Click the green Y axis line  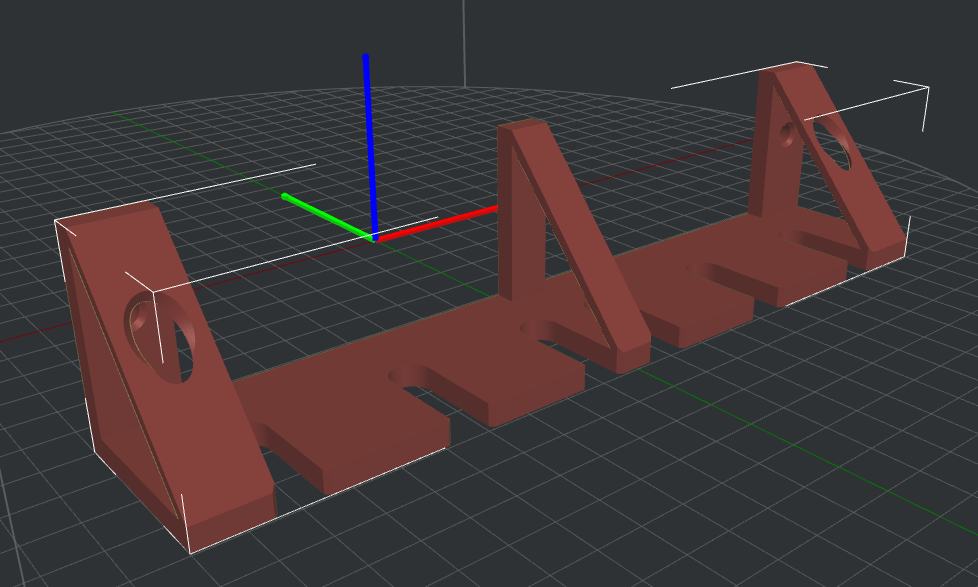[x=327, y=216]
